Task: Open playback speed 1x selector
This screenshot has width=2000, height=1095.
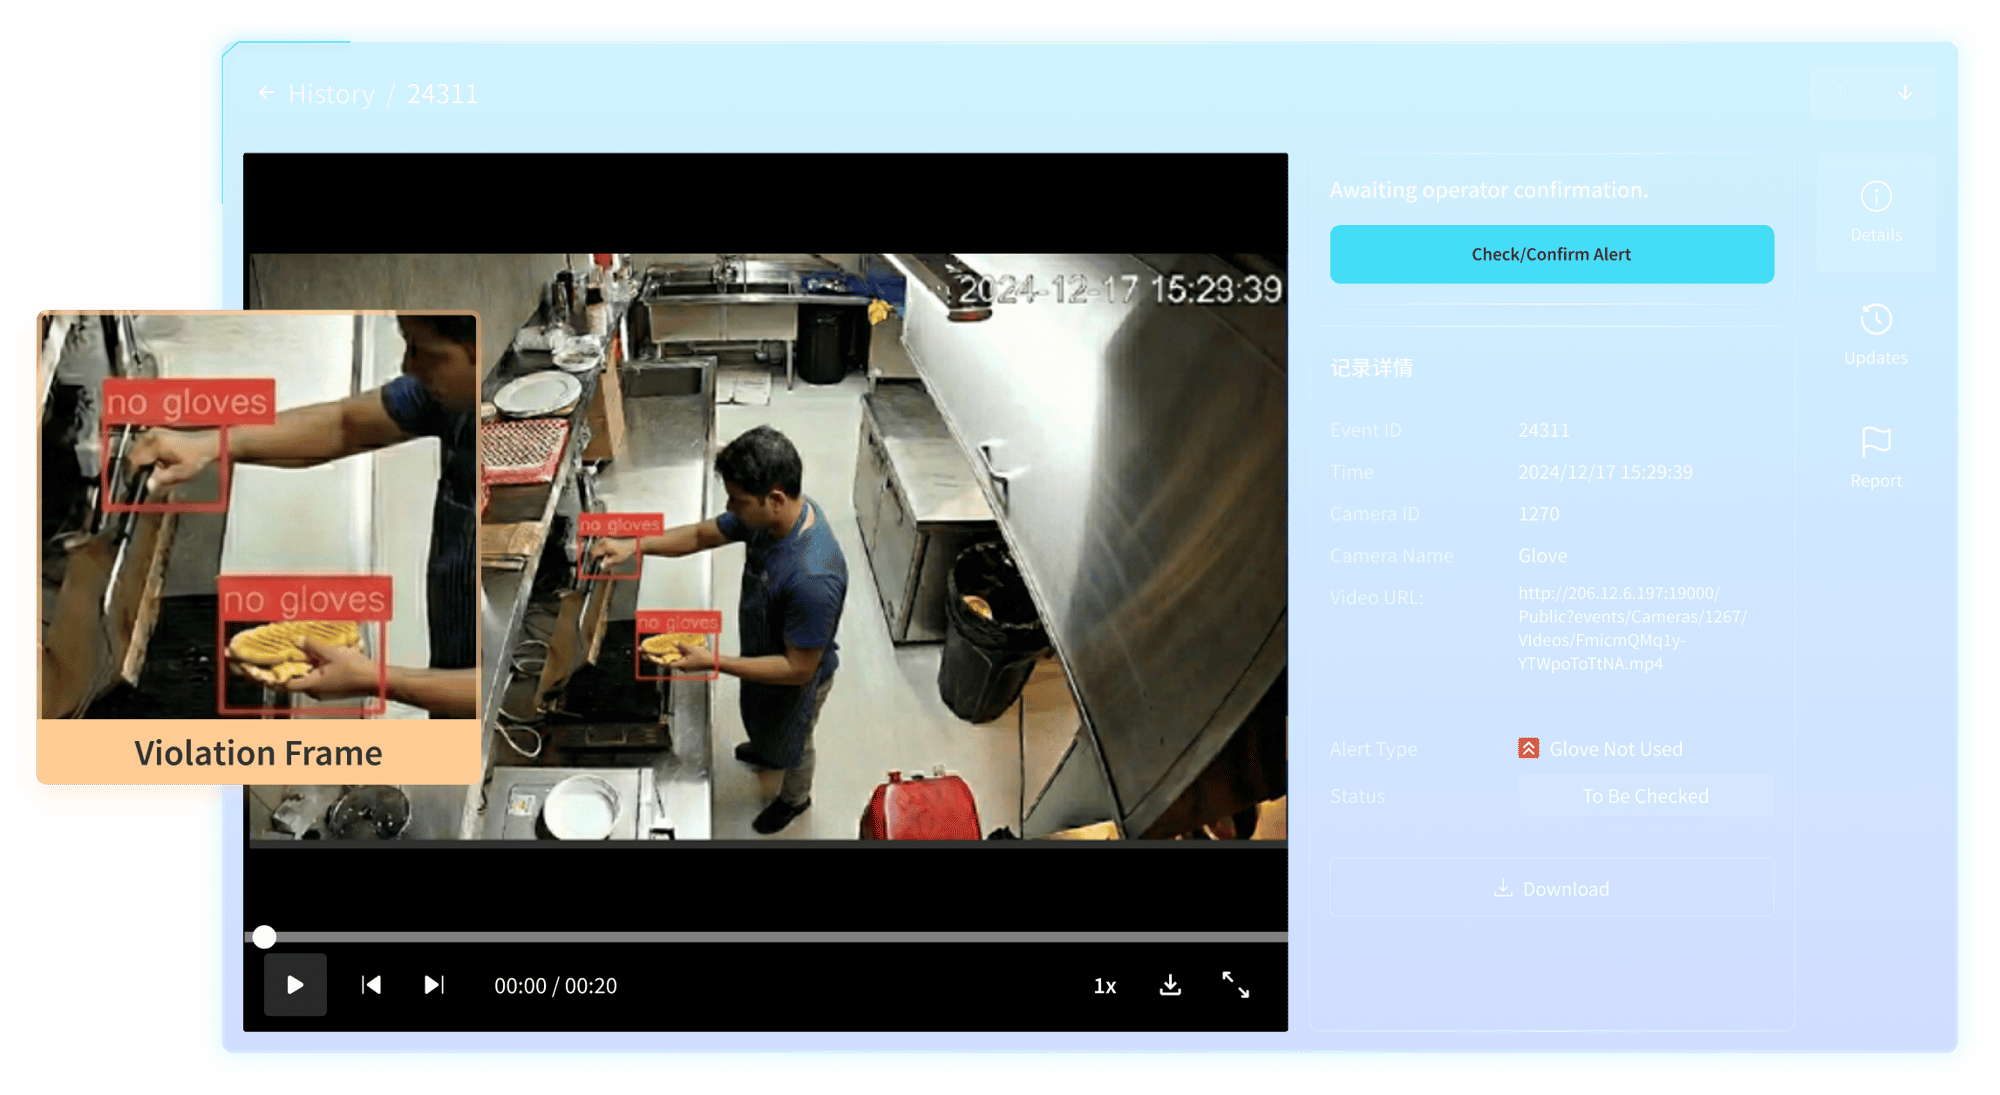Action: coord(1104,986)
